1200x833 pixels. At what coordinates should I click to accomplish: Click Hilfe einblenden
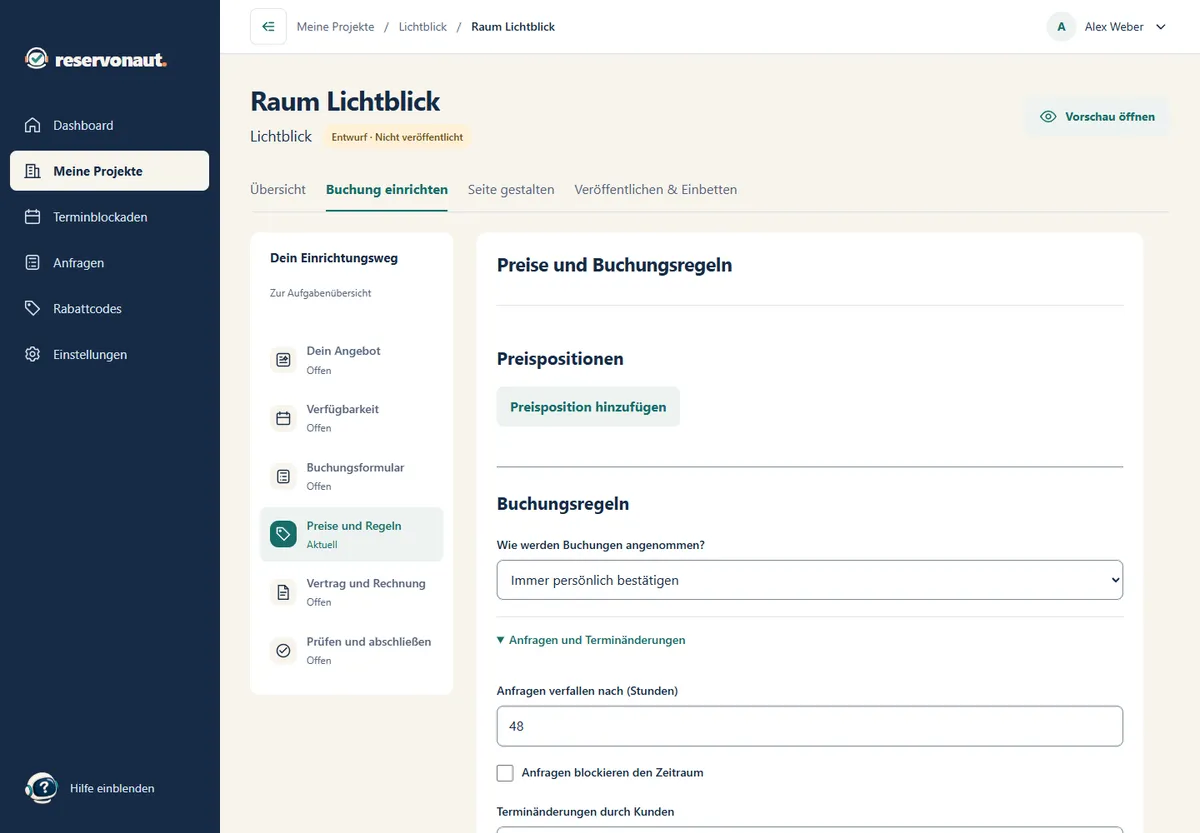coord(112,788)
